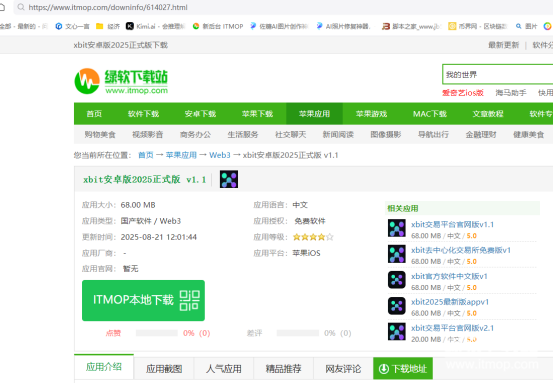
Task: Open xbit交易平台官网版v1.1 related app link
Action: [x=452, y=224]
